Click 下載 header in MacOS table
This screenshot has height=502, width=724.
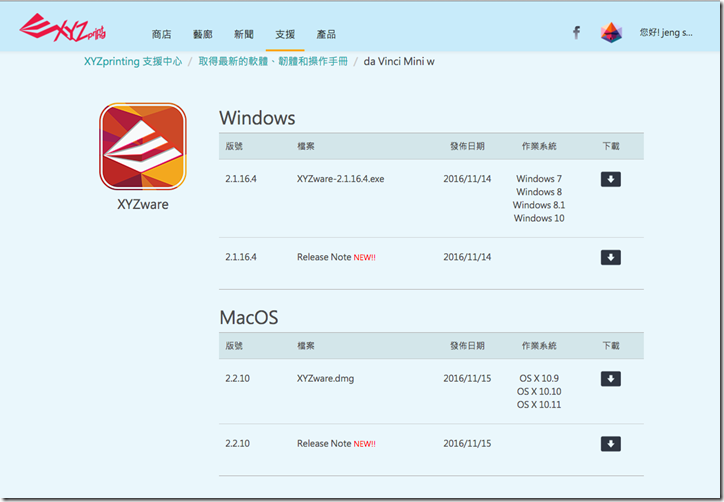(x=610, y=345)
